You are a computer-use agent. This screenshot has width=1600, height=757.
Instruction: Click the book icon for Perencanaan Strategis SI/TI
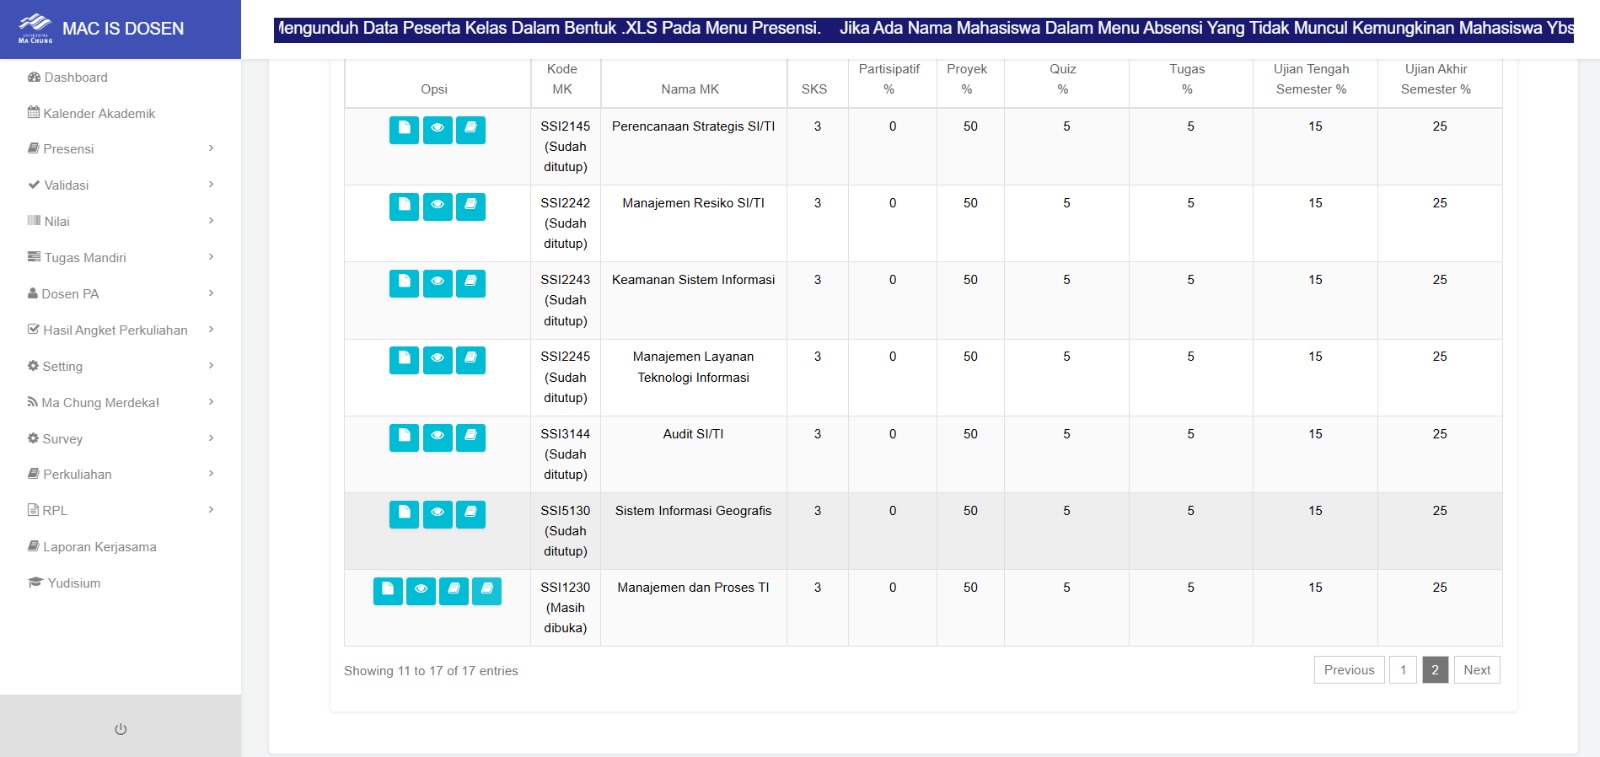click(471, 130)
